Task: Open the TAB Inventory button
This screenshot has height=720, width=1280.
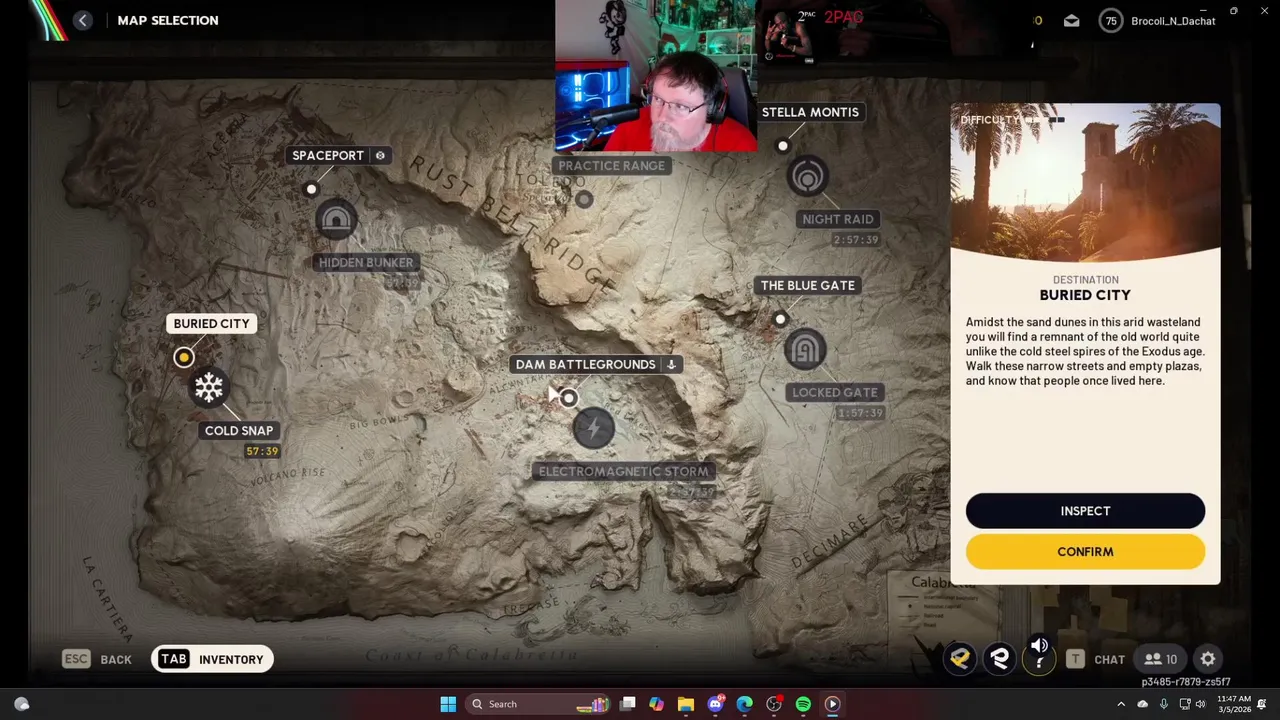Action: pos(212,659)
